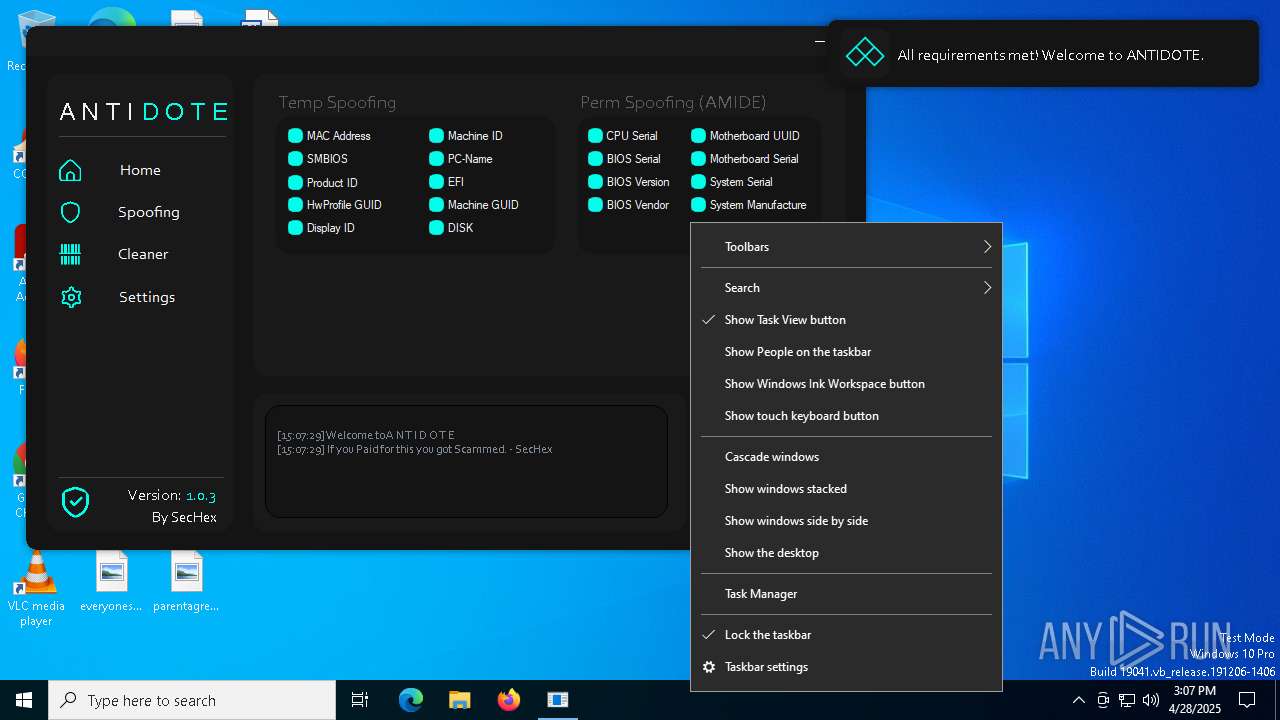The image size is (1280, 720).
Task: Select Cascade windows
Action: 846,457
